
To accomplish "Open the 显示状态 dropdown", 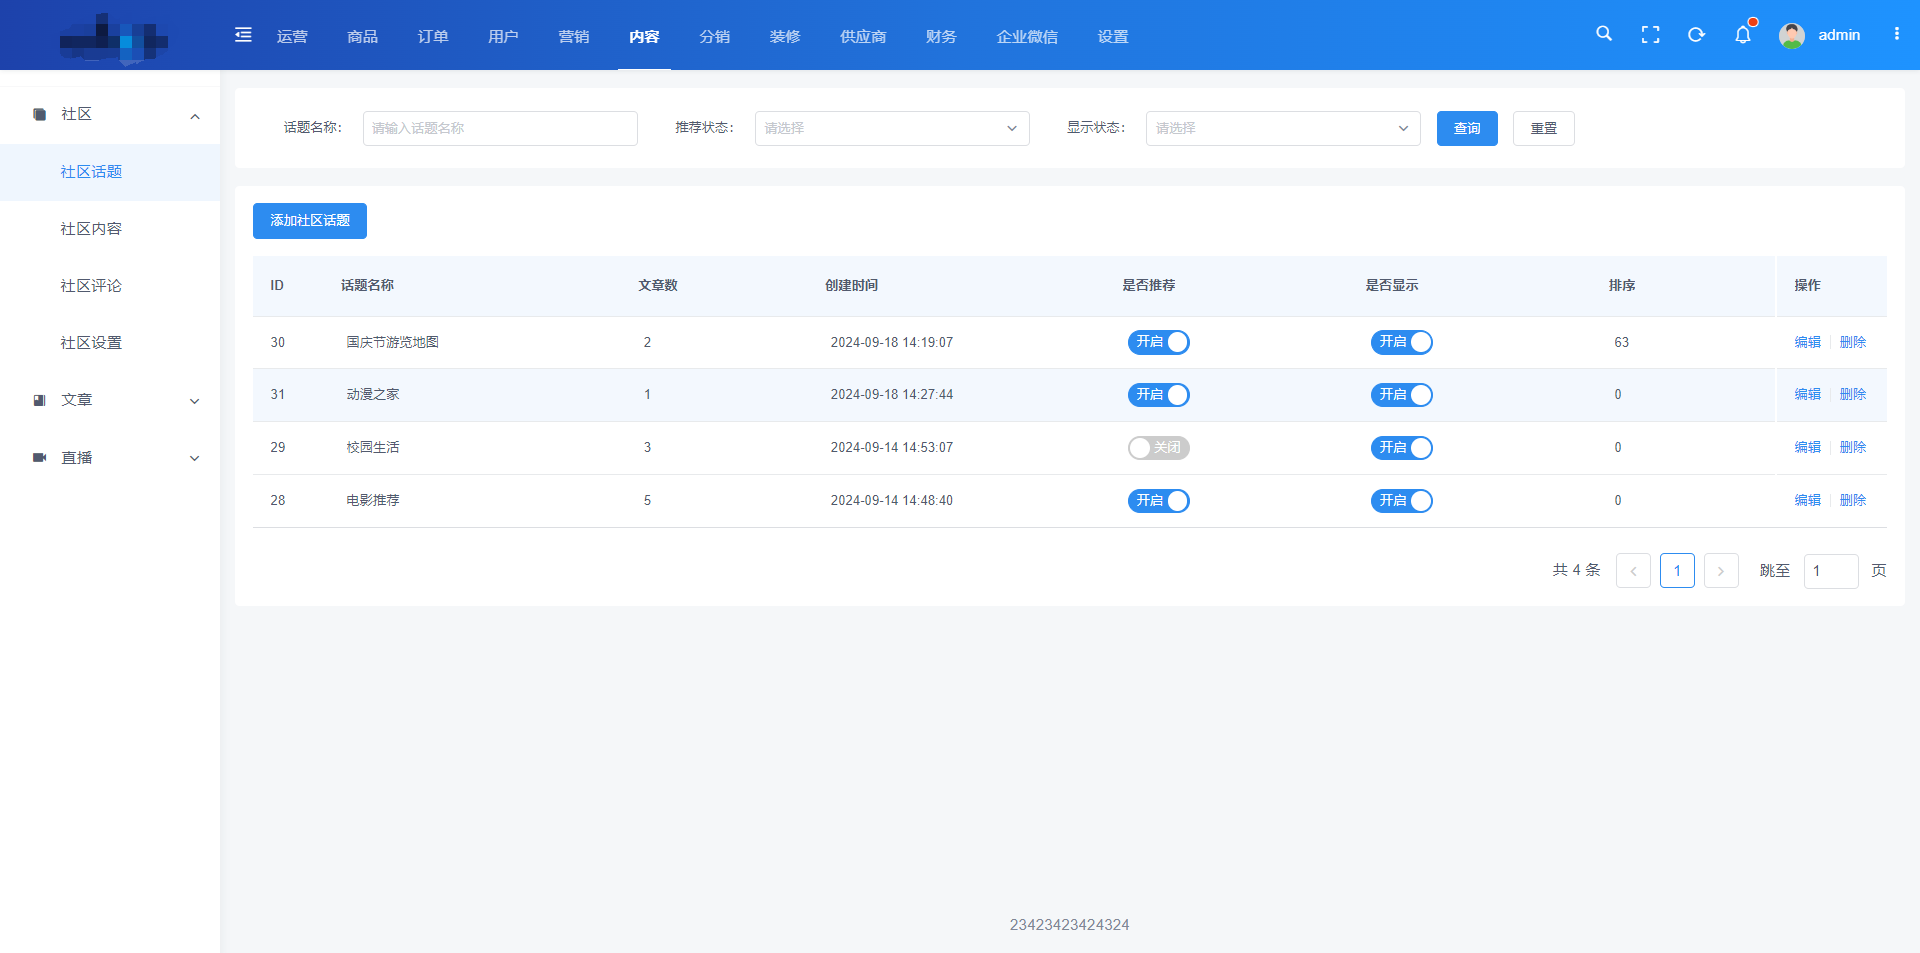I will click(x=1282, y=128).
